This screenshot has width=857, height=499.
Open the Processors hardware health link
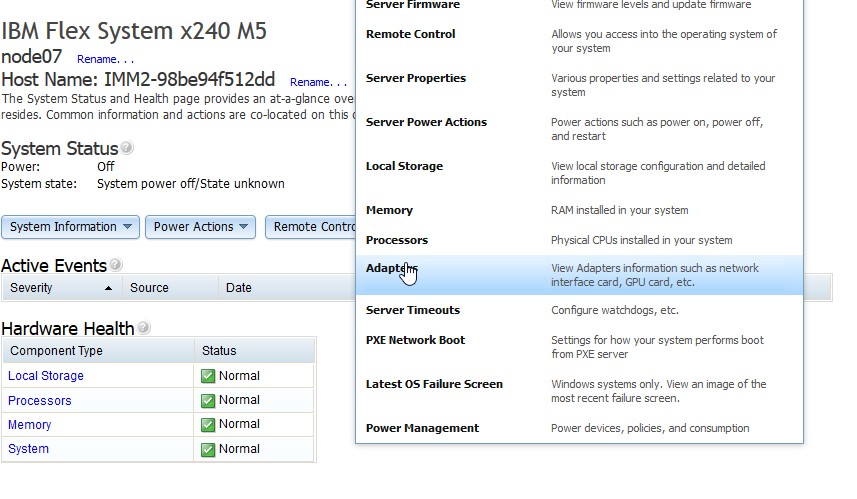coord(39,401)
